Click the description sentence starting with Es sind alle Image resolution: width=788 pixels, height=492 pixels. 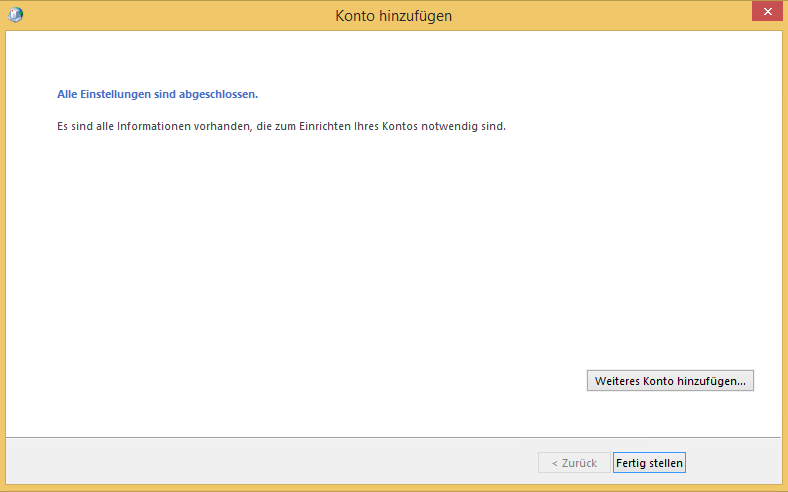point(281,127)
